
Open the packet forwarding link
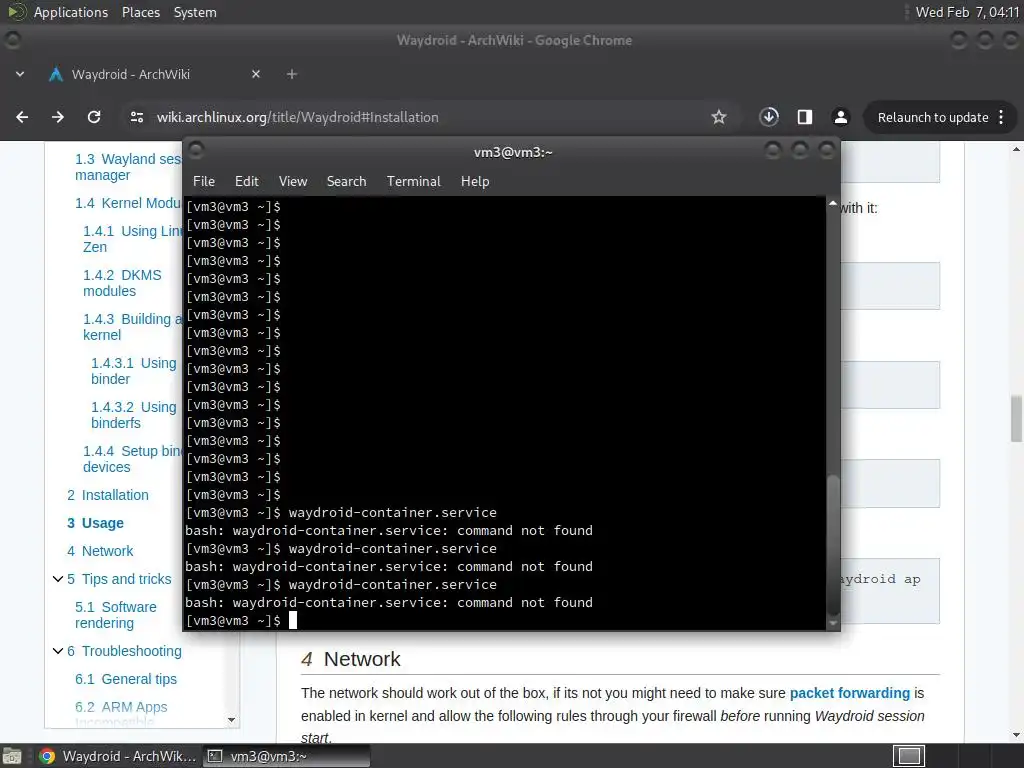pyautogui.click(x=850, y=693)
